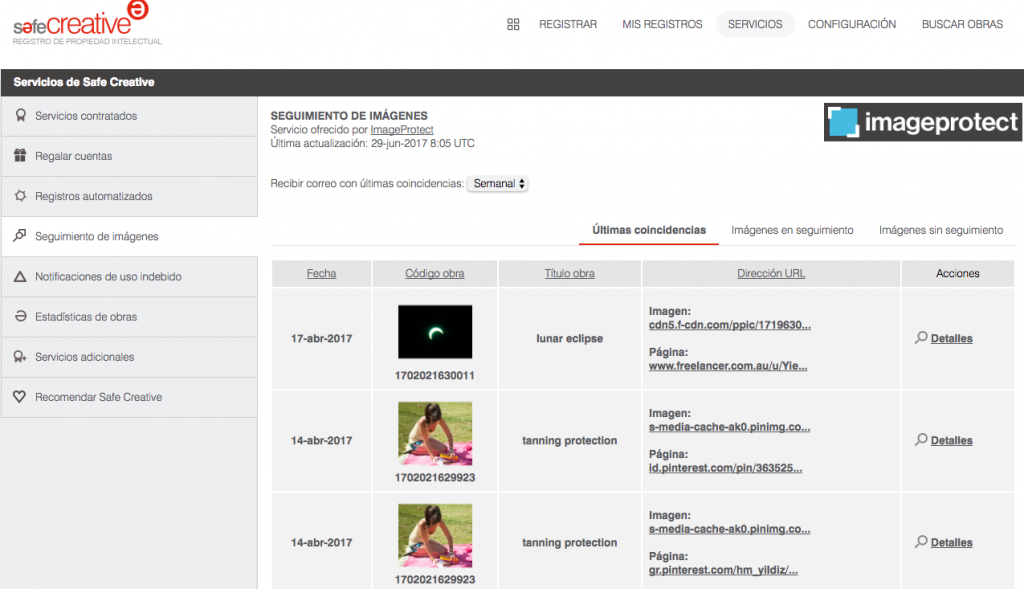Click the ImageProtect logo banner
This screenshot has width=1024, height=589.
coord(922,122)
